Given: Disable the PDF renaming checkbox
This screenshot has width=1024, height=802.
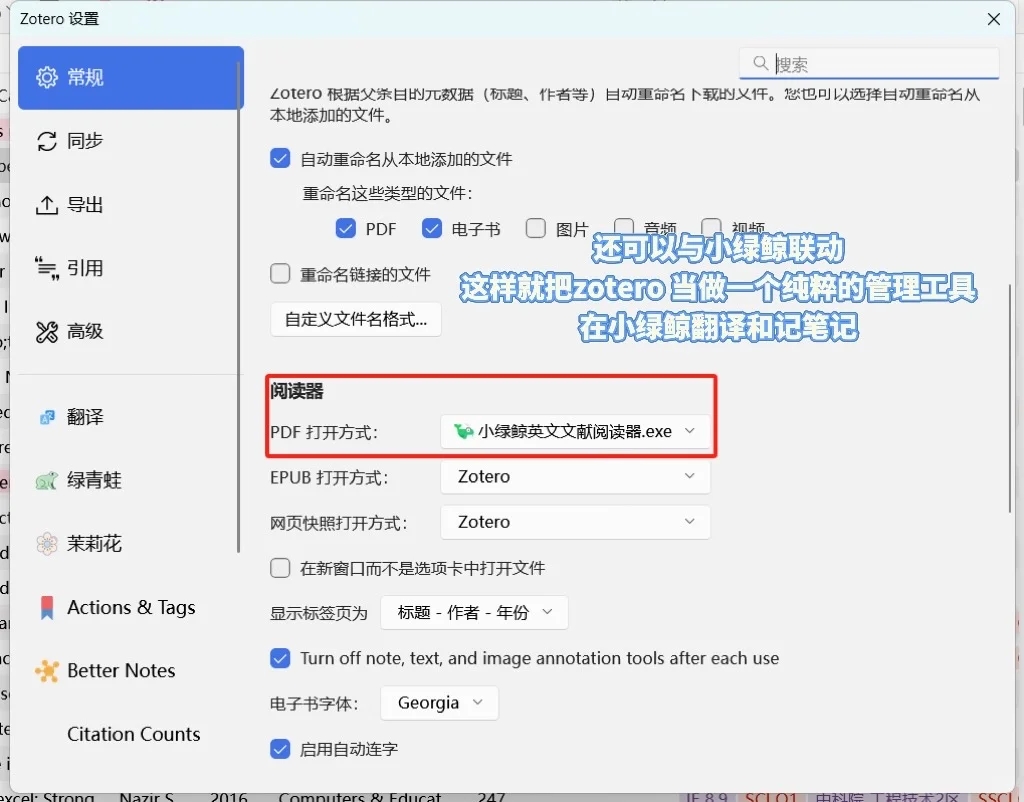Looking at the screenshot, I should [347, 228].
